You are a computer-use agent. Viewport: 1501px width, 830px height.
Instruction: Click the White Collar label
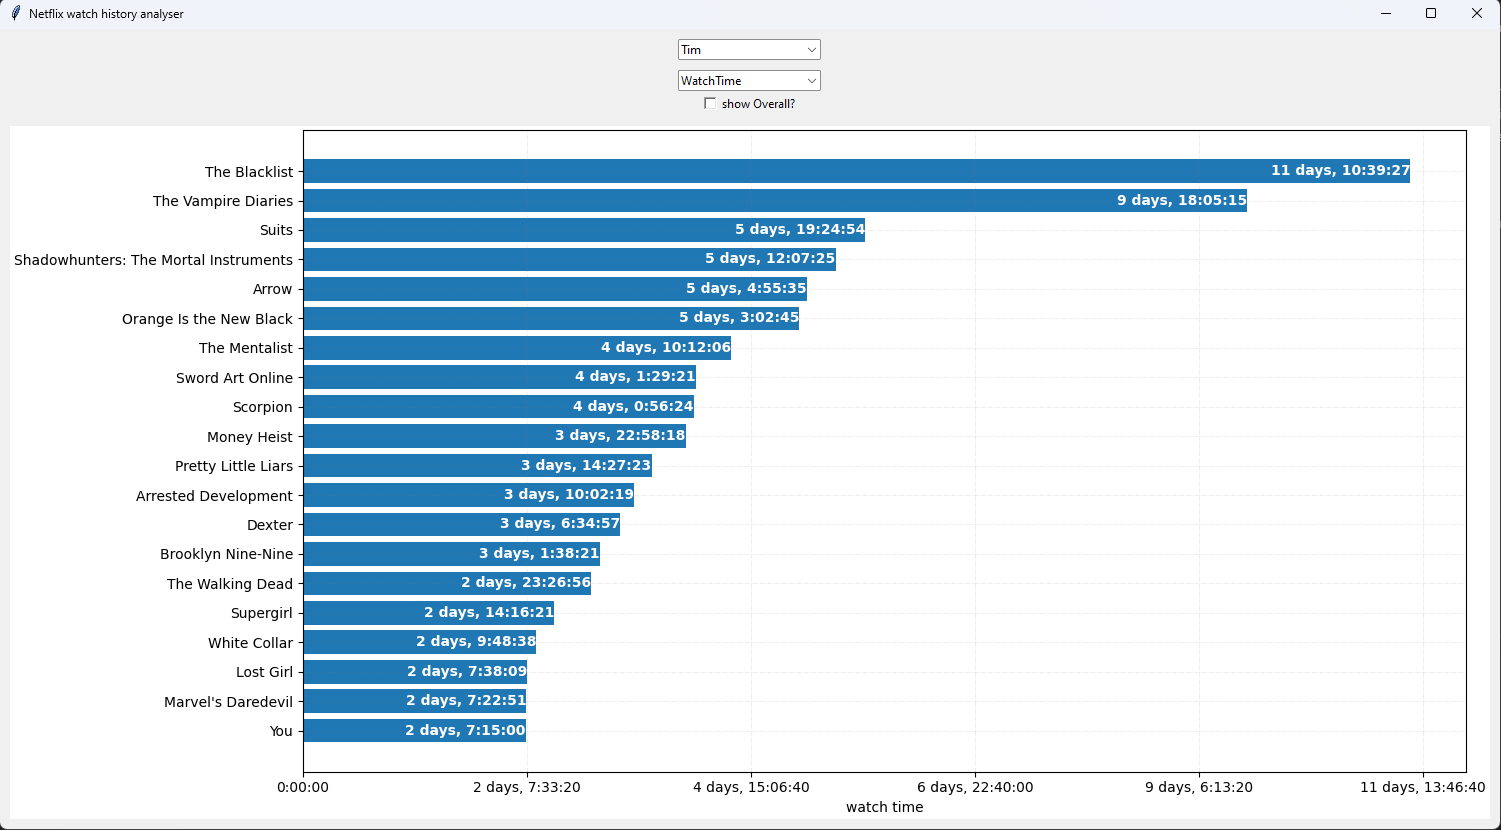(251, 643)
